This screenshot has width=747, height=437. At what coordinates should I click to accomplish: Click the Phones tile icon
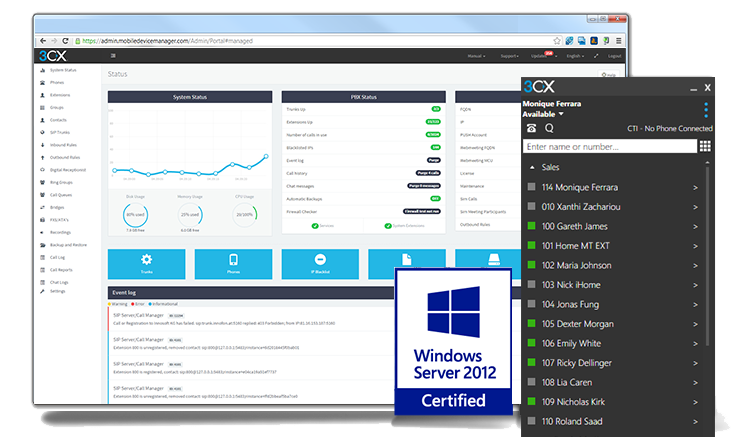point(233,260)
